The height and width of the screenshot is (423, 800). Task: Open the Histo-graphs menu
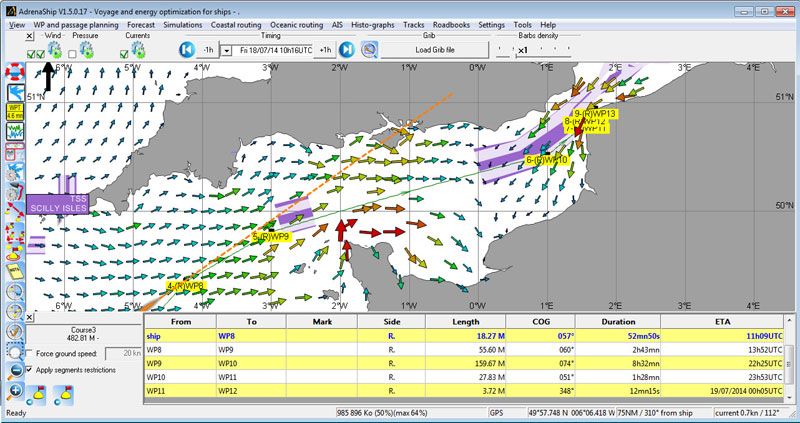click(373, 25)
